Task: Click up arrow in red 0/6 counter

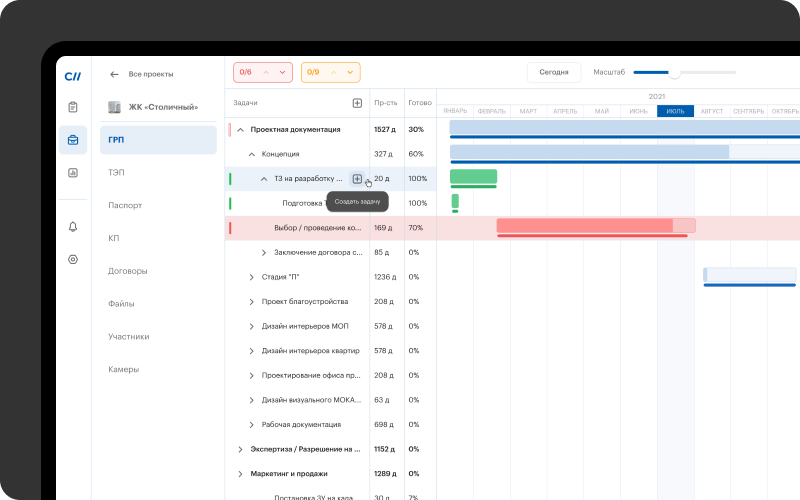Action: pyautogui.click(x=266, y=72)
